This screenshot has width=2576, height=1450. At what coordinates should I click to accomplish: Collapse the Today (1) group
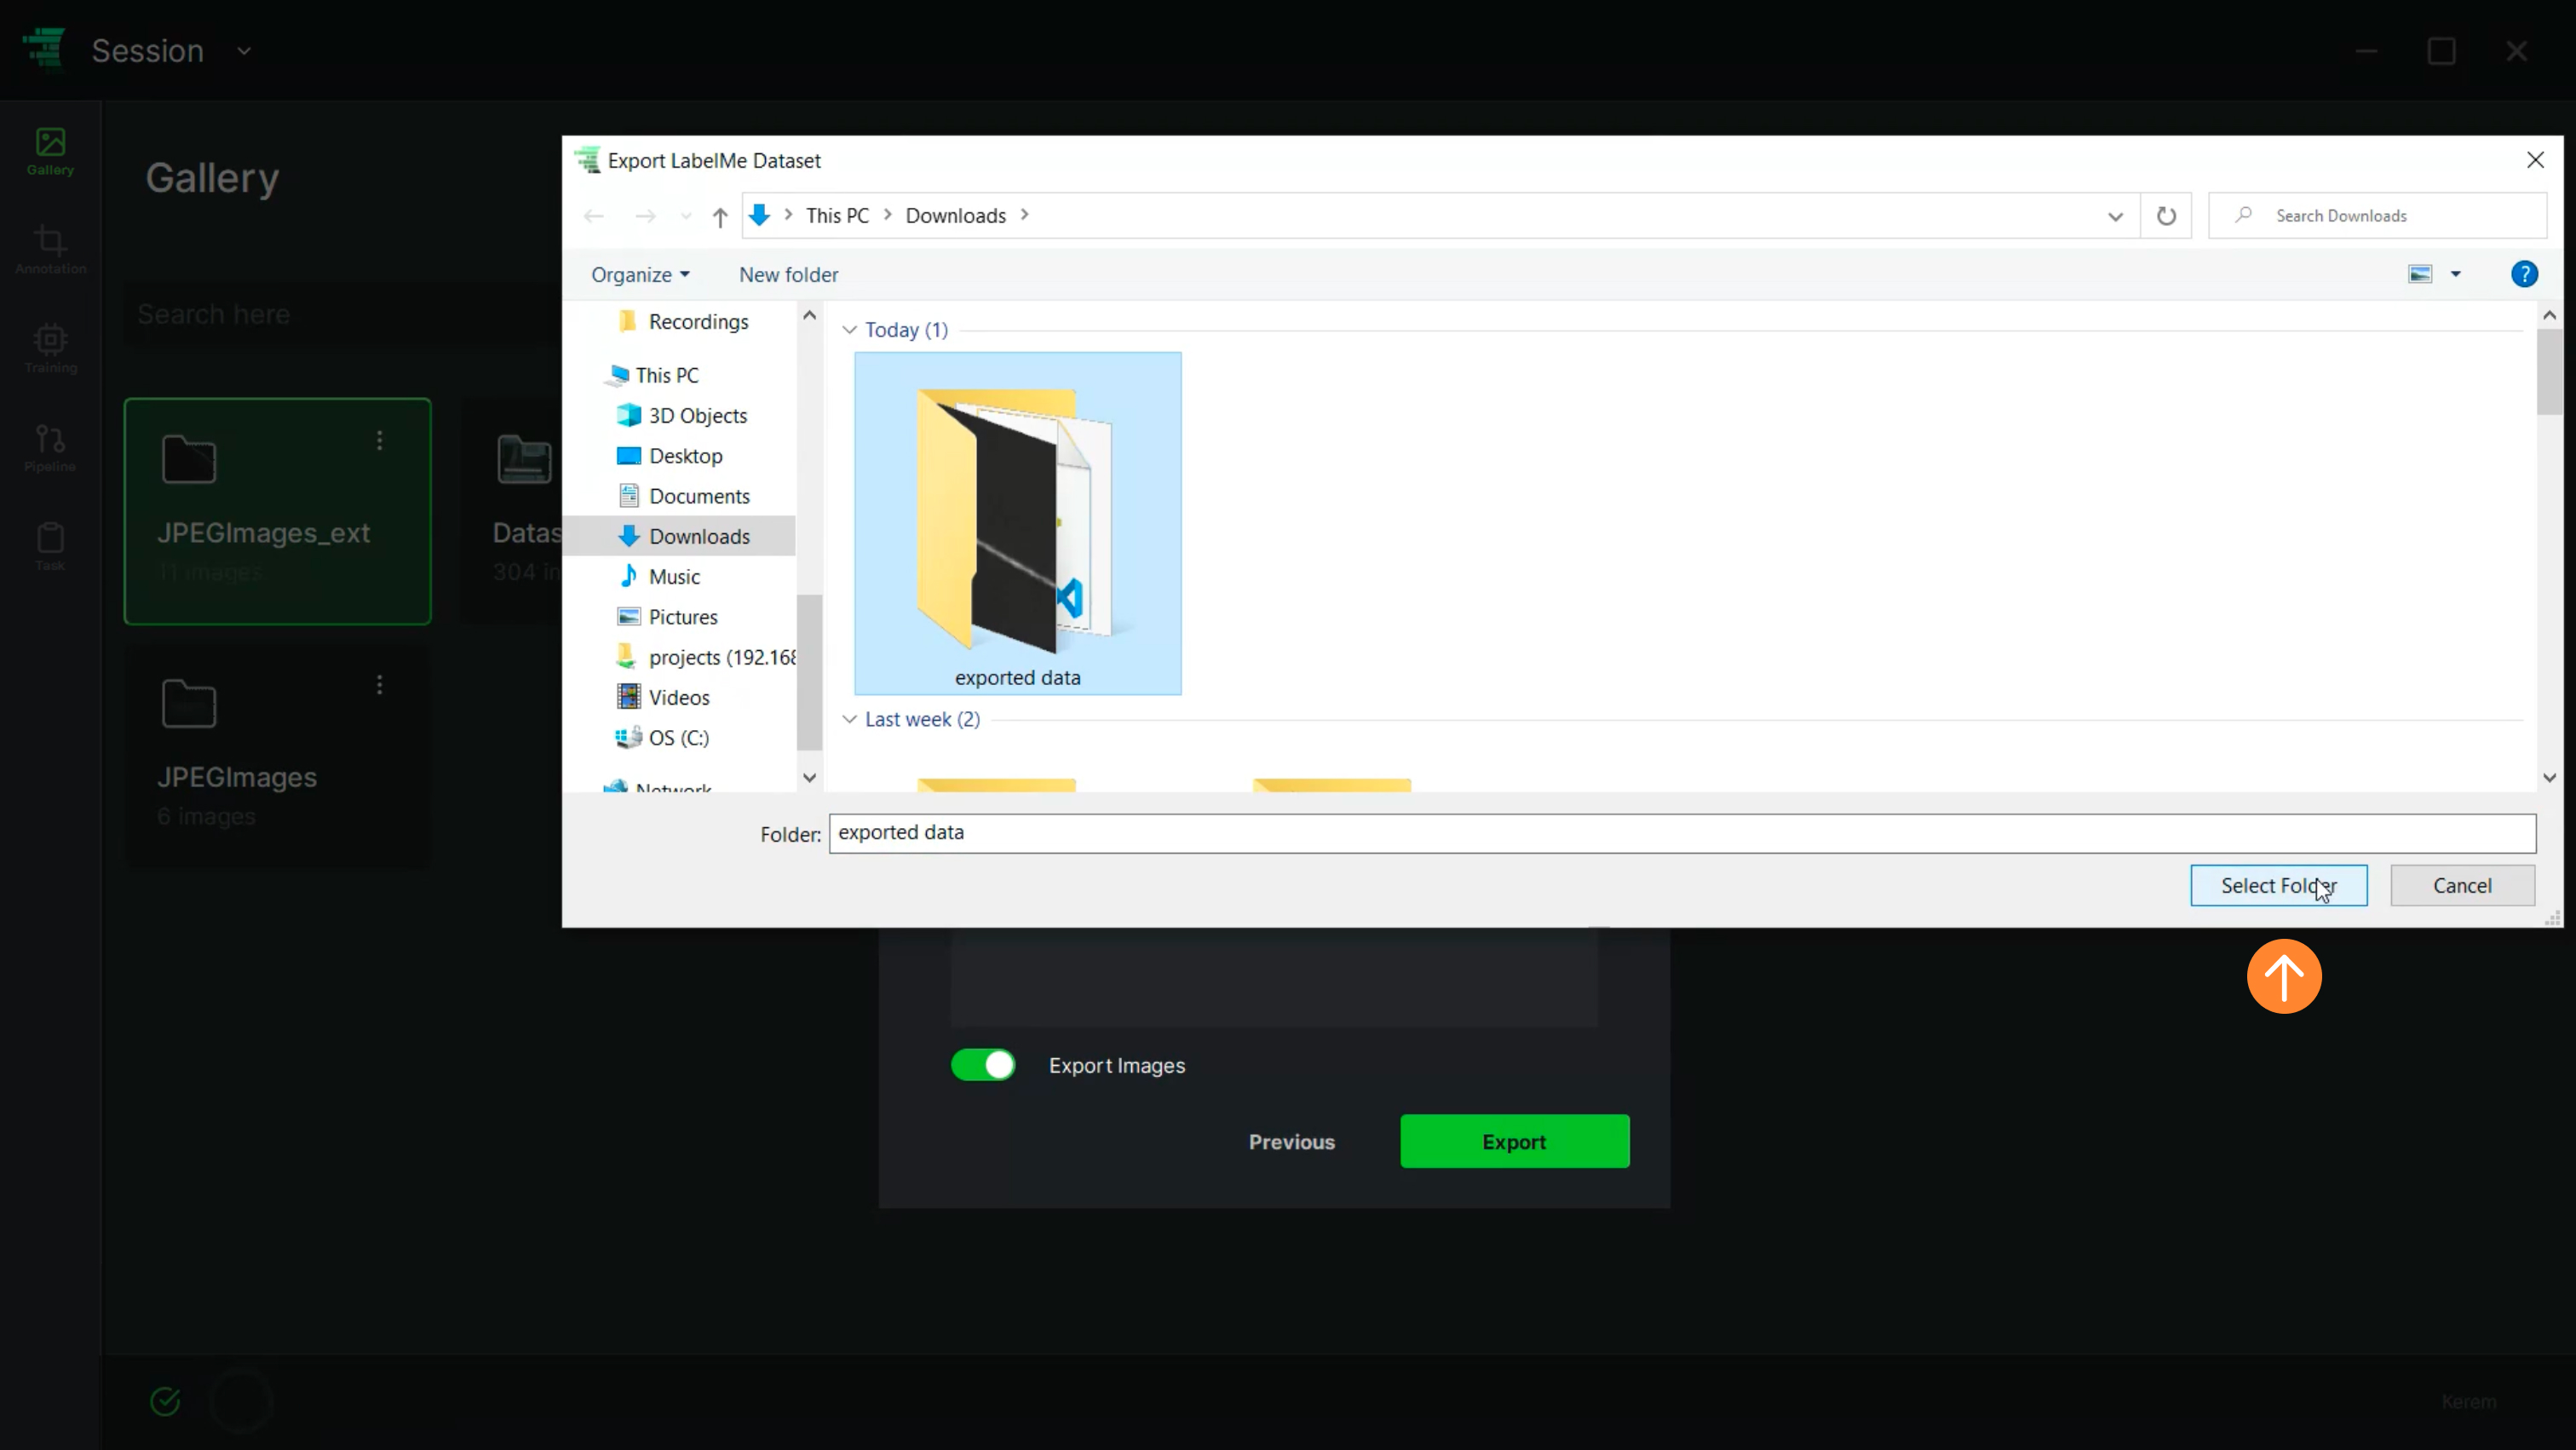(850, 330)
